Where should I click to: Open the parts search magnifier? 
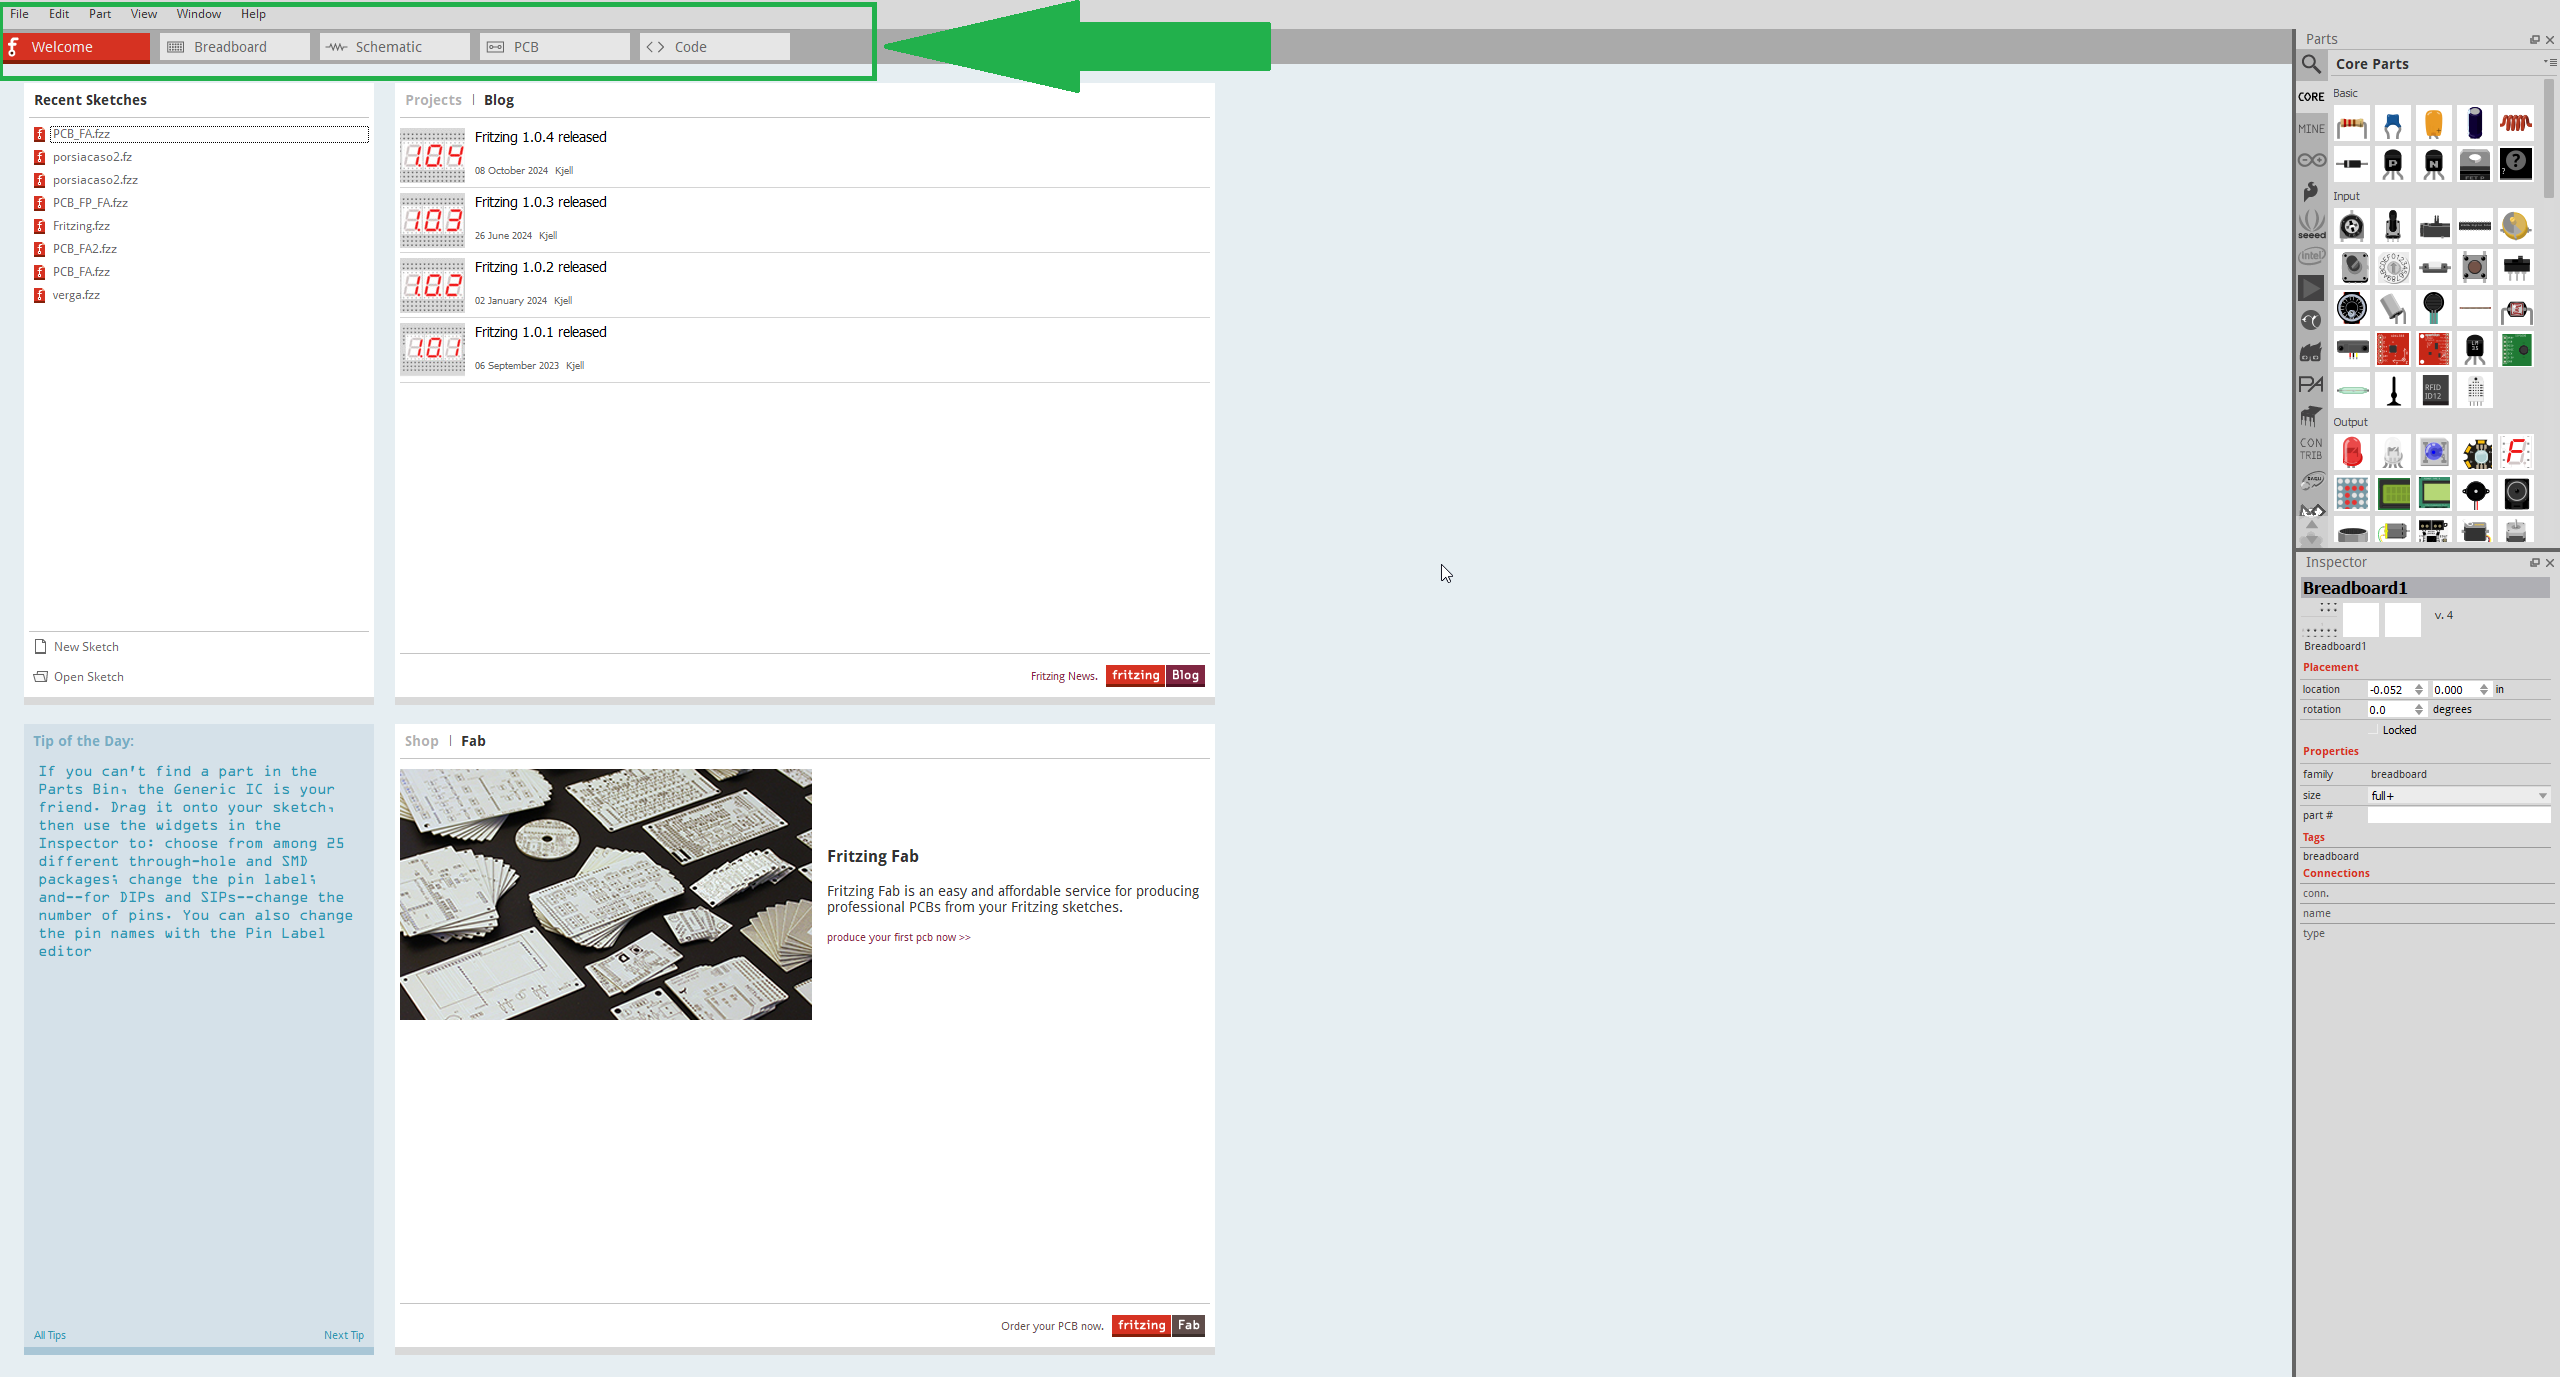[2311, 64]
